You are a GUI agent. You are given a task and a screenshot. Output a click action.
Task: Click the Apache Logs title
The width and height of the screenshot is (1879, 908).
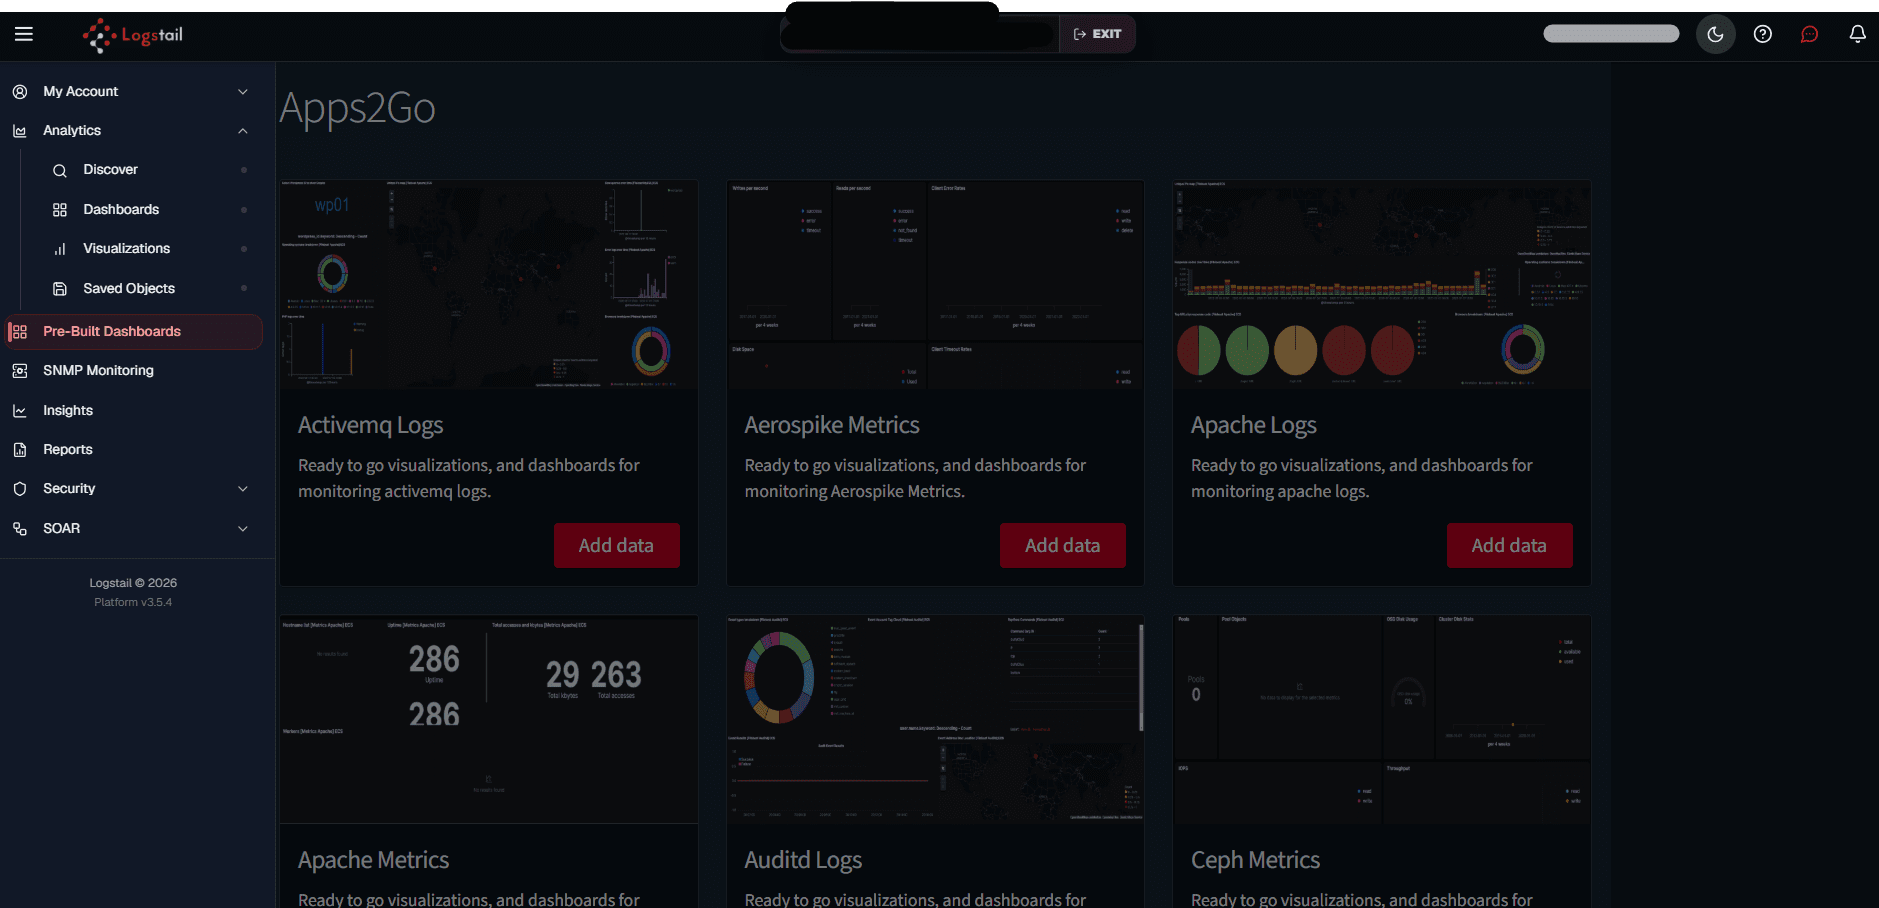pos(1254,426)
